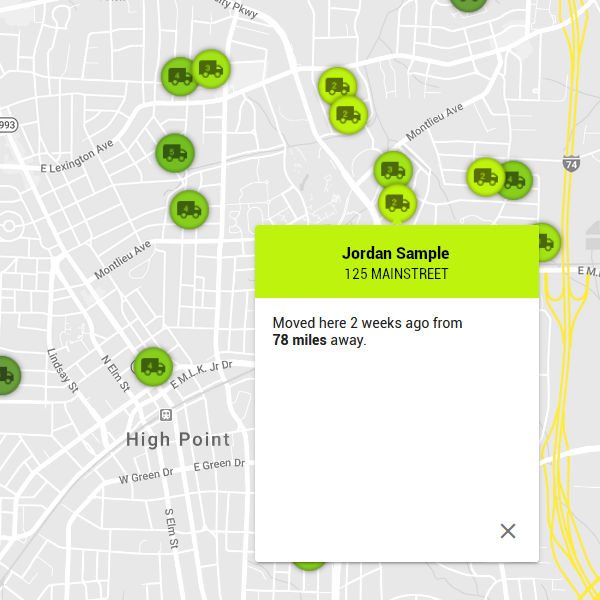
Task: Click the truck marker peeking below the info popup
Action: point(308,566)
